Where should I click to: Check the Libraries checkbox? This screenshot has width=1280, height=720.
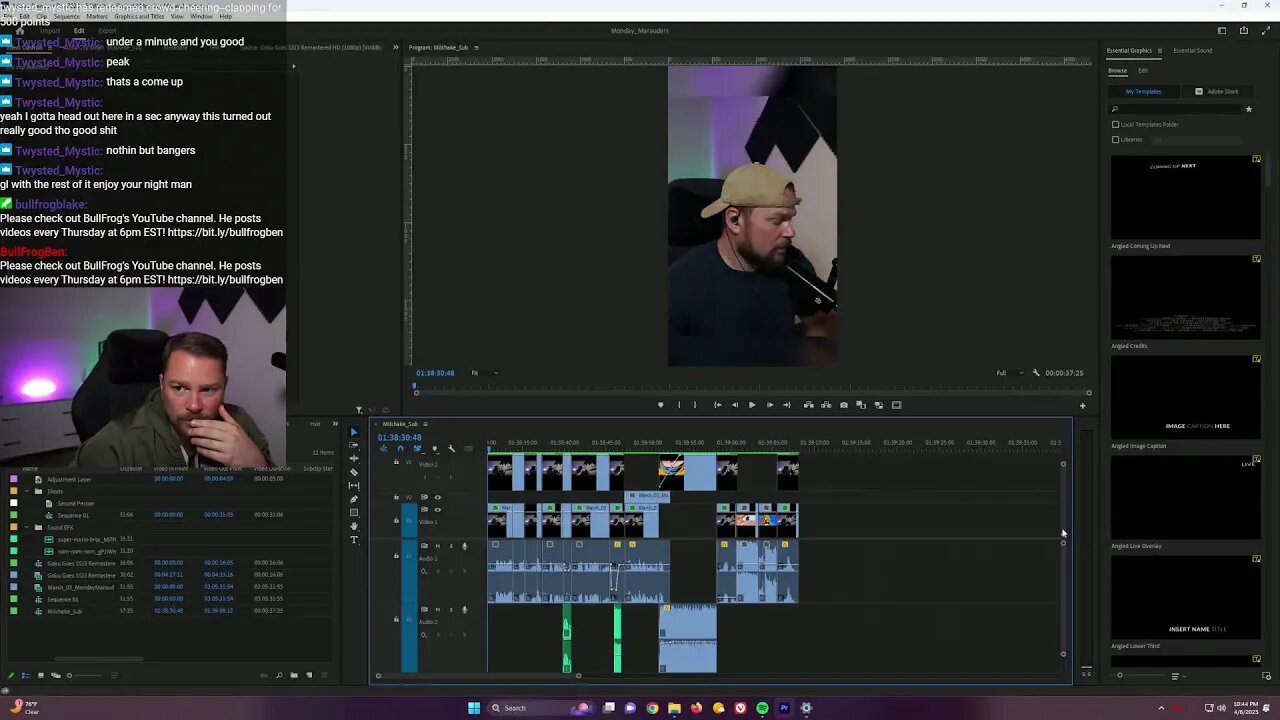[x=1116, y=139]
